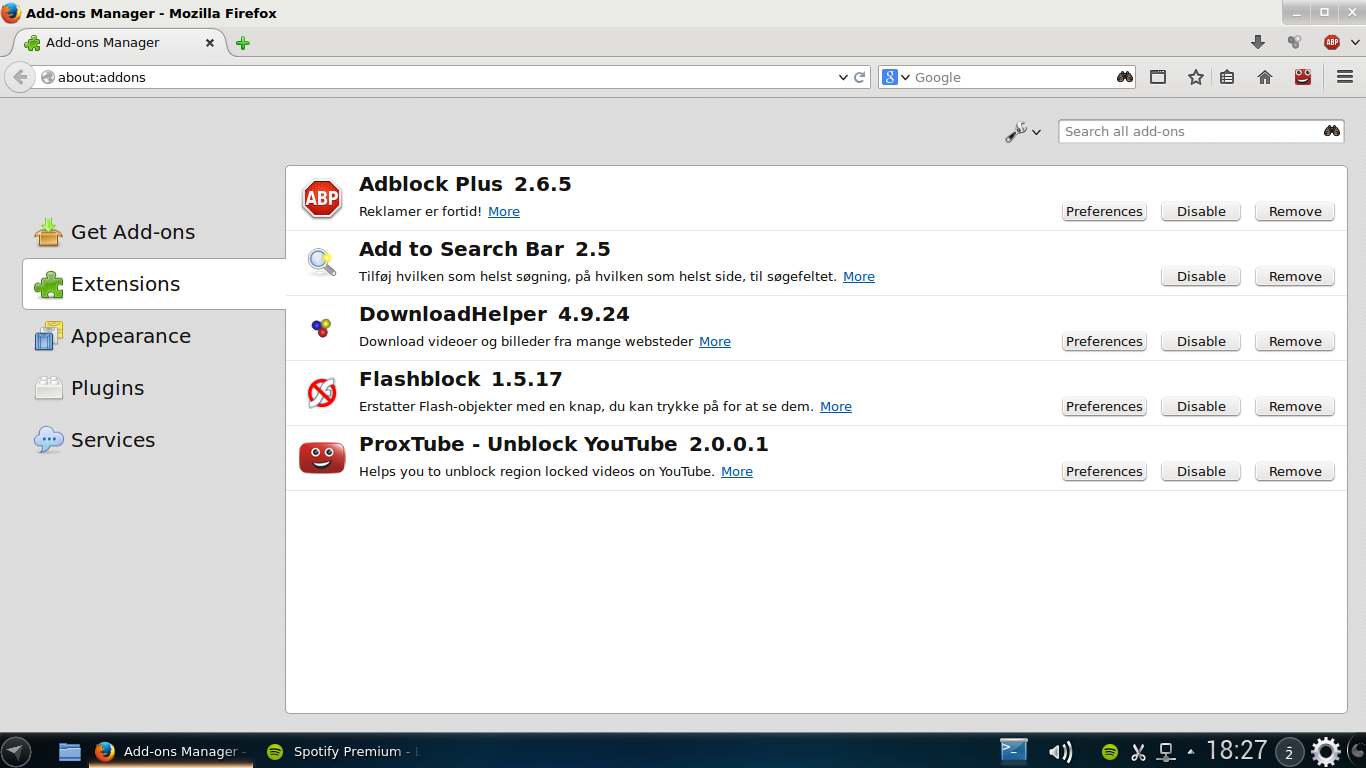Open DownloadHelper Preferences
Screen dimensions: 1366x768
1104,341
